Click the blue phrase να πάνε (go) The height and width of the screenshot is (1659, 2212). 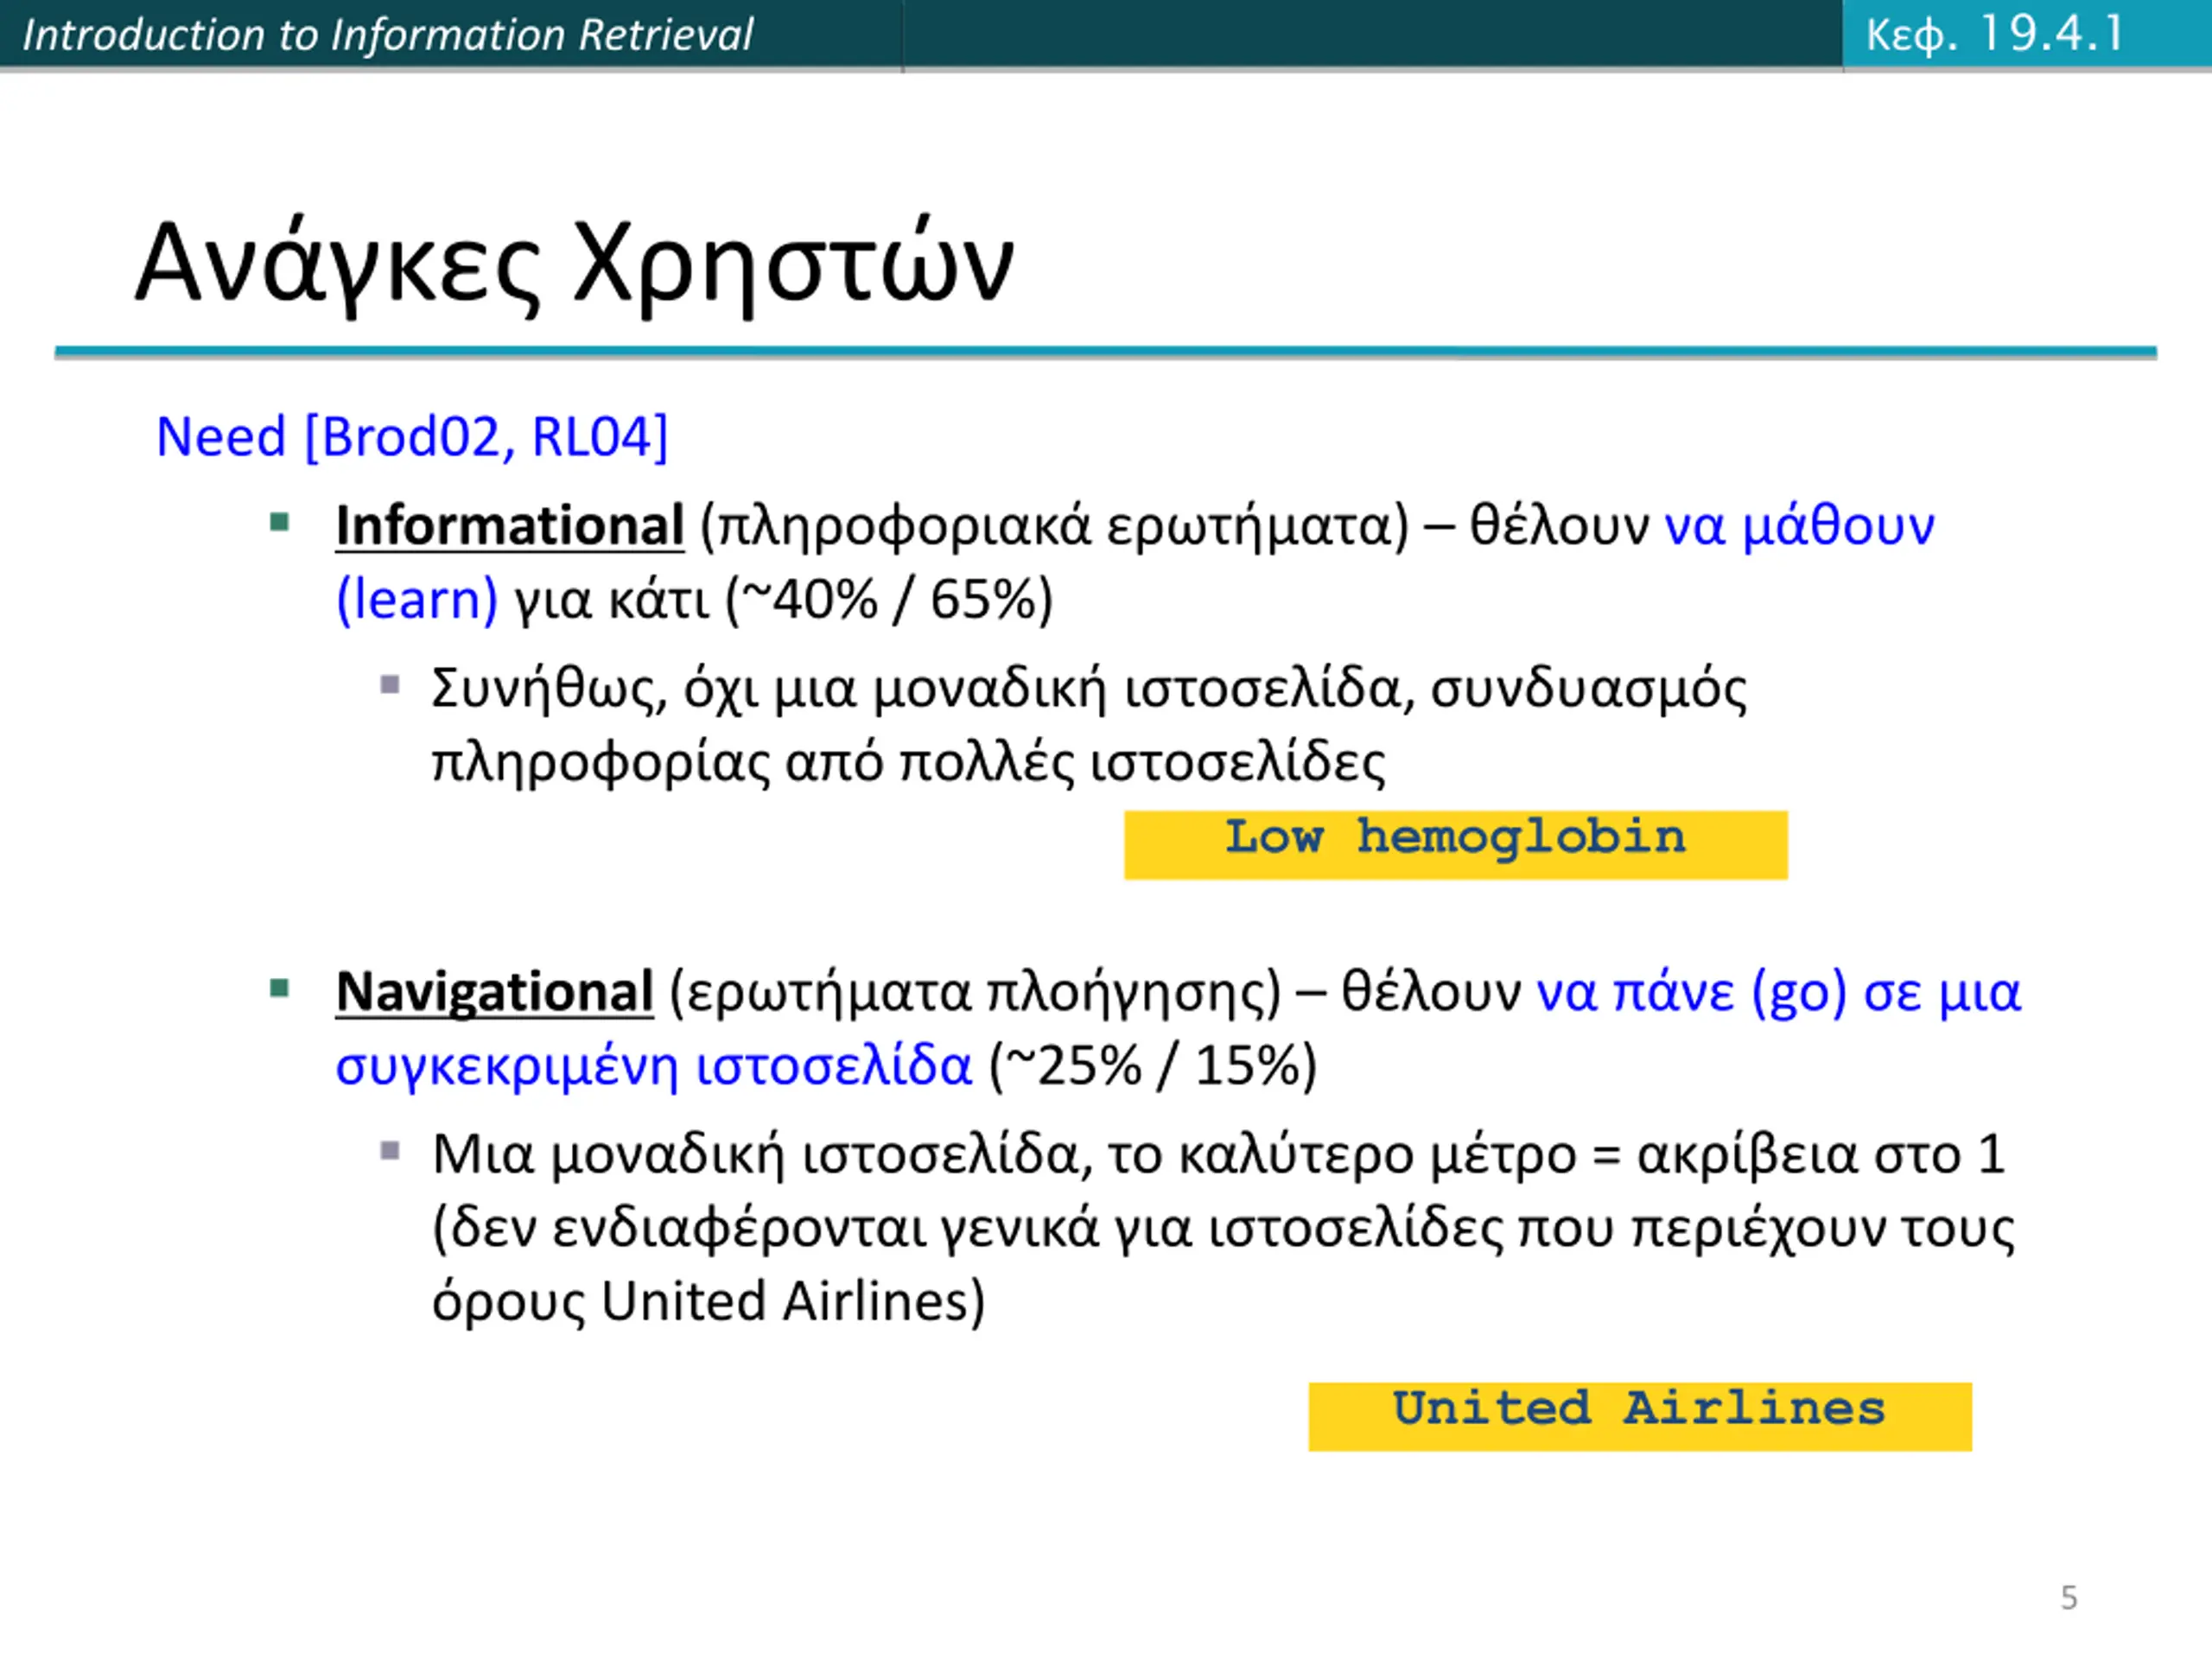point(1691,993)
